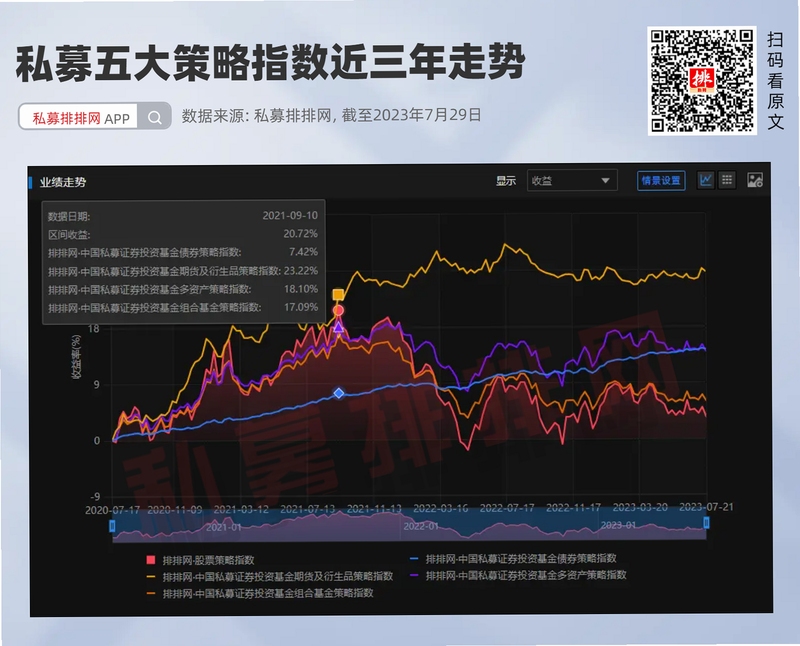The height and width of the screenshot is (646, 800).
Task: Click the multi-asset value 18.10%
Action: point(301,289)
